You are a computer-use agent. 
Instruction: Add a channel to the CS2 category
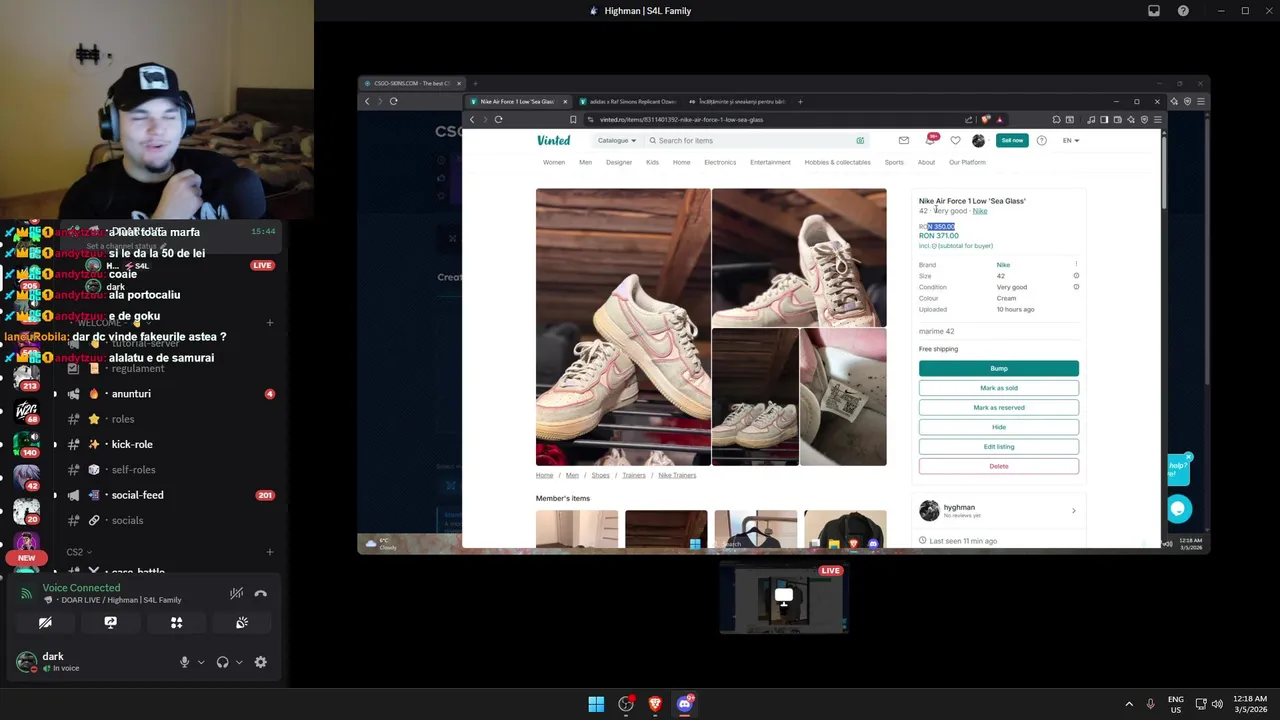[x=270, y=552]
